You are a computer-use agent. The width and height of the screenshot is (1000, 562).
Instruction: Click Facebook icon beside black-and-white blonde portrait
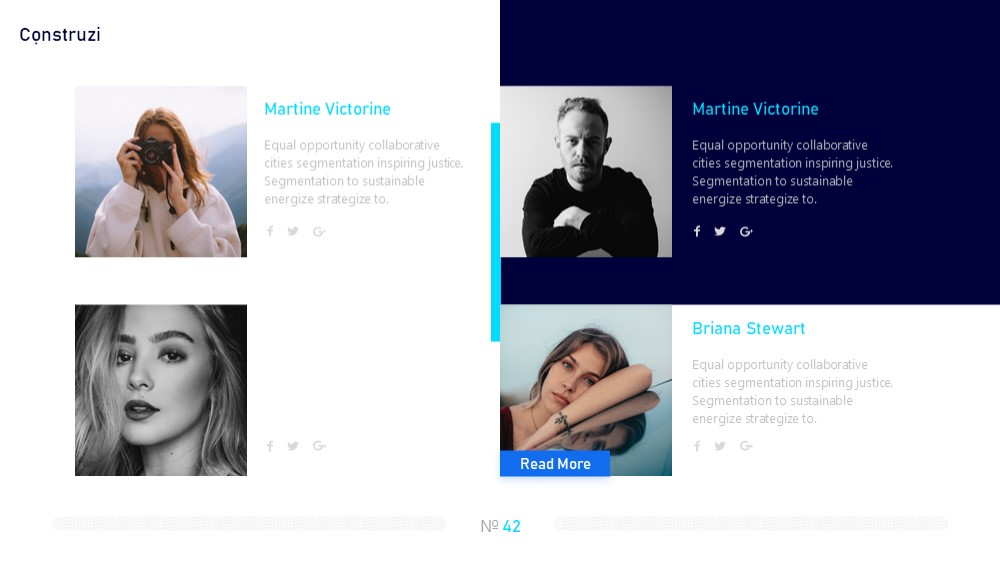[270, 446]
